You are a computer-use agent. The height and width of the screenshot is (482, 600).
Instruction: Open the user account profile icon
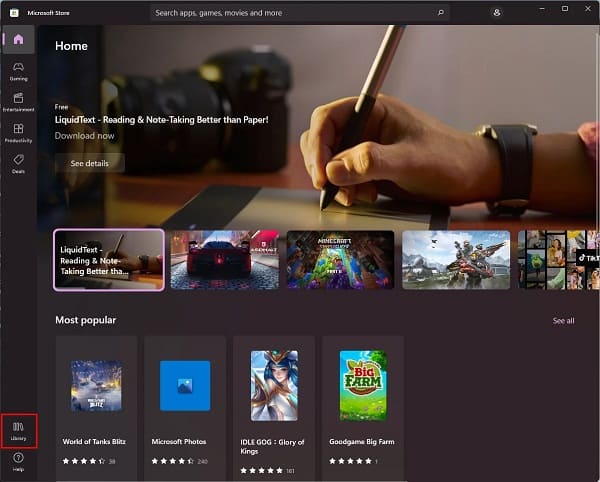coord(497,13)
